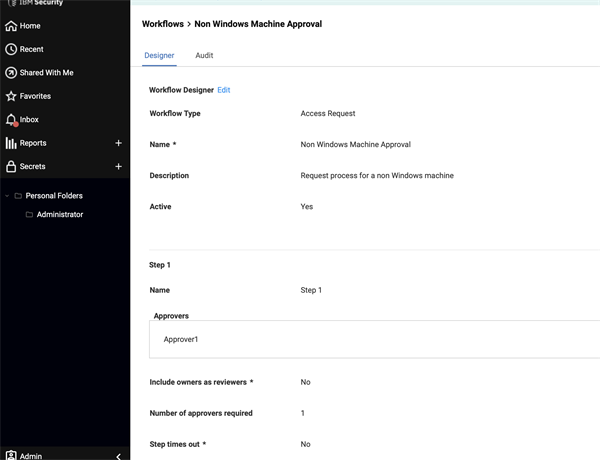Click the Shared With Me arrow icon
This screenshot has height=460, width=600.
pos(11,73)
